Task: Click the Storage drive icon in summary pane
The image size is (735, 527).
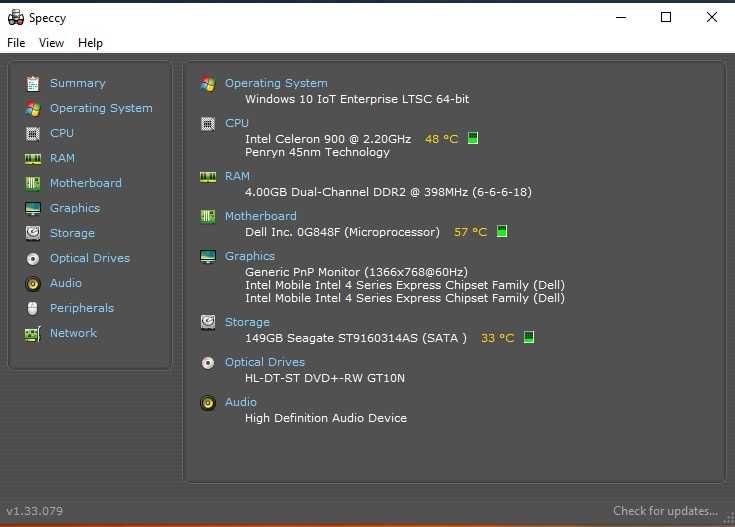Action: click(208, 322)
